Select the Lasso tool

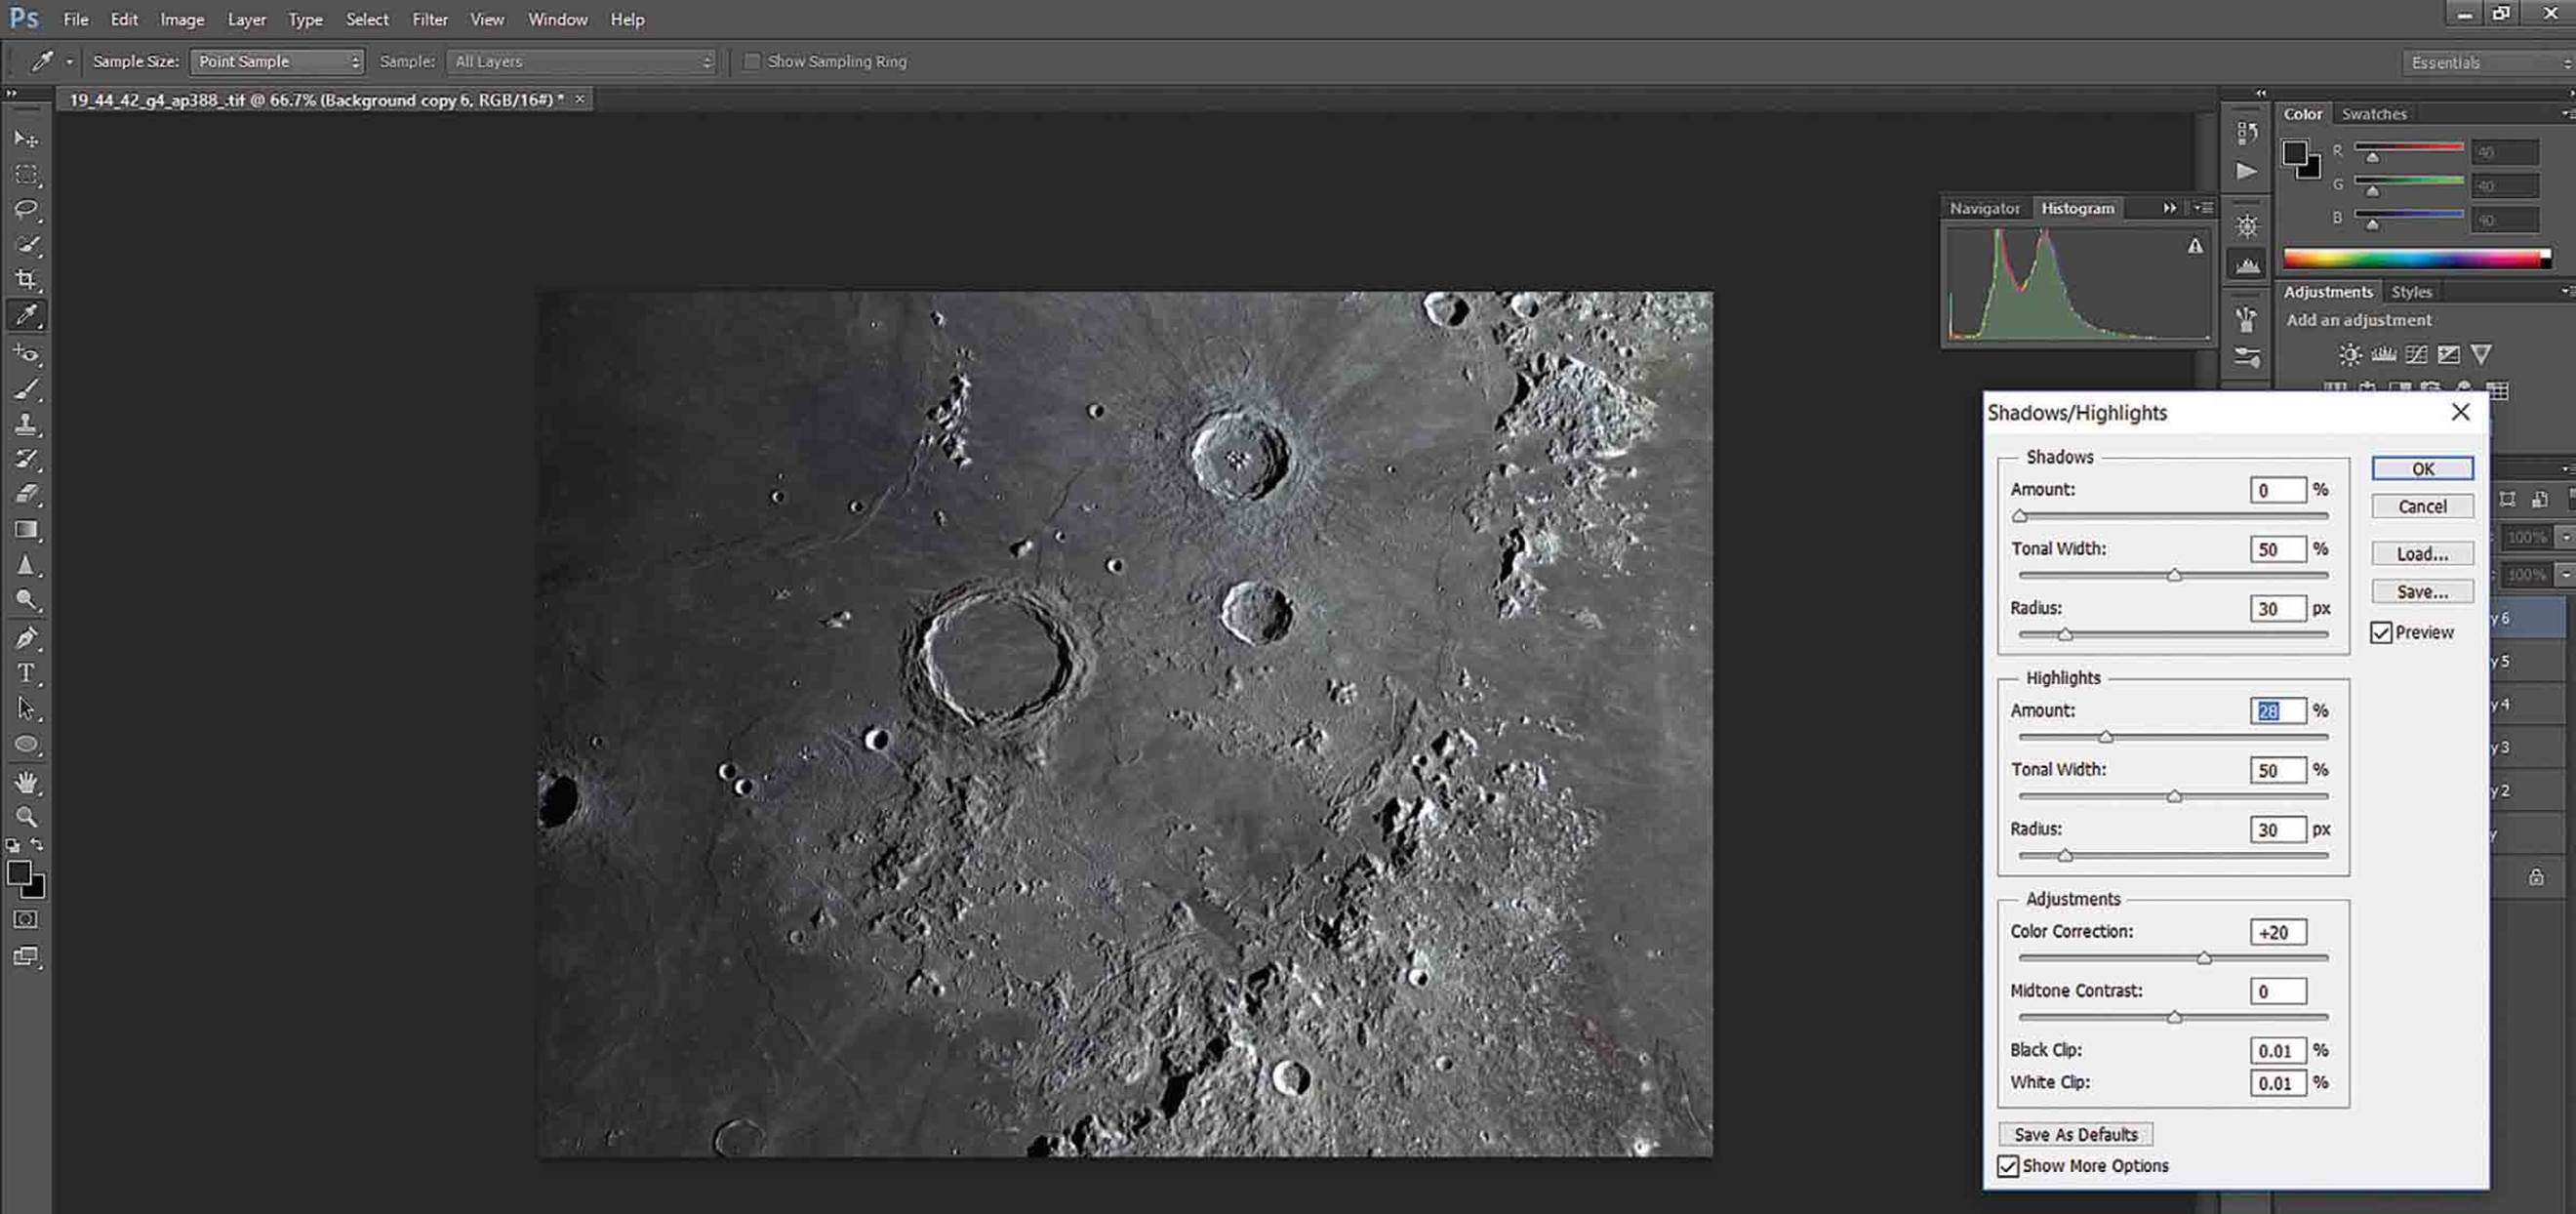coord(26,209)
